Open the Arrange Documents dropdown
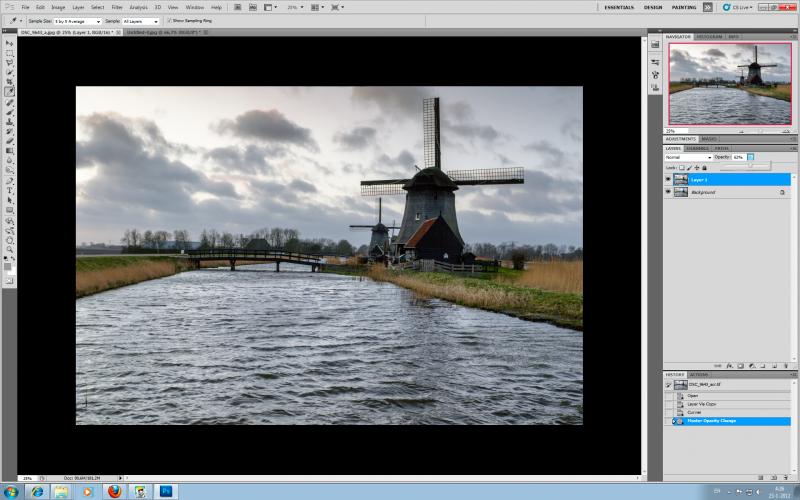The height and width of the screenshot is (500, 800). pos(317,7)
